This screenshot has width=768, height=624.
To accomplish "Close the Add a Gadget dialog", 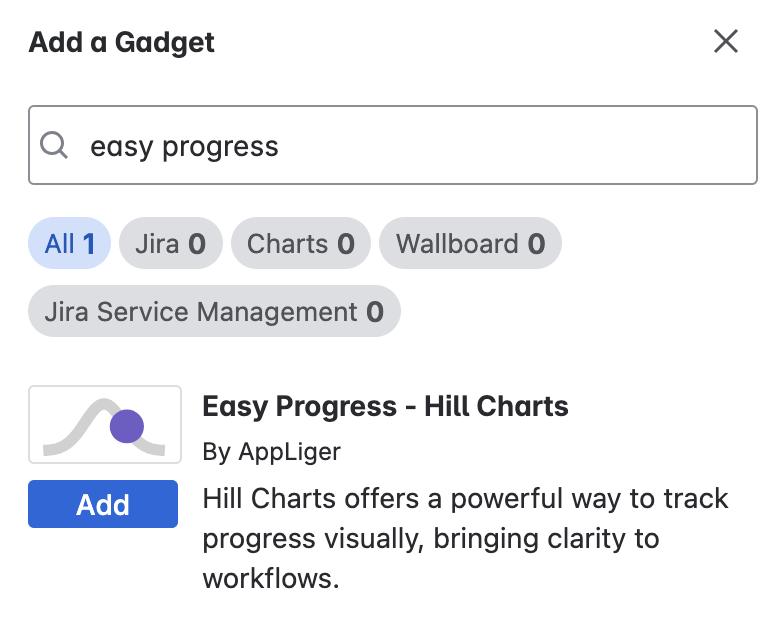I will pos(725,41).
